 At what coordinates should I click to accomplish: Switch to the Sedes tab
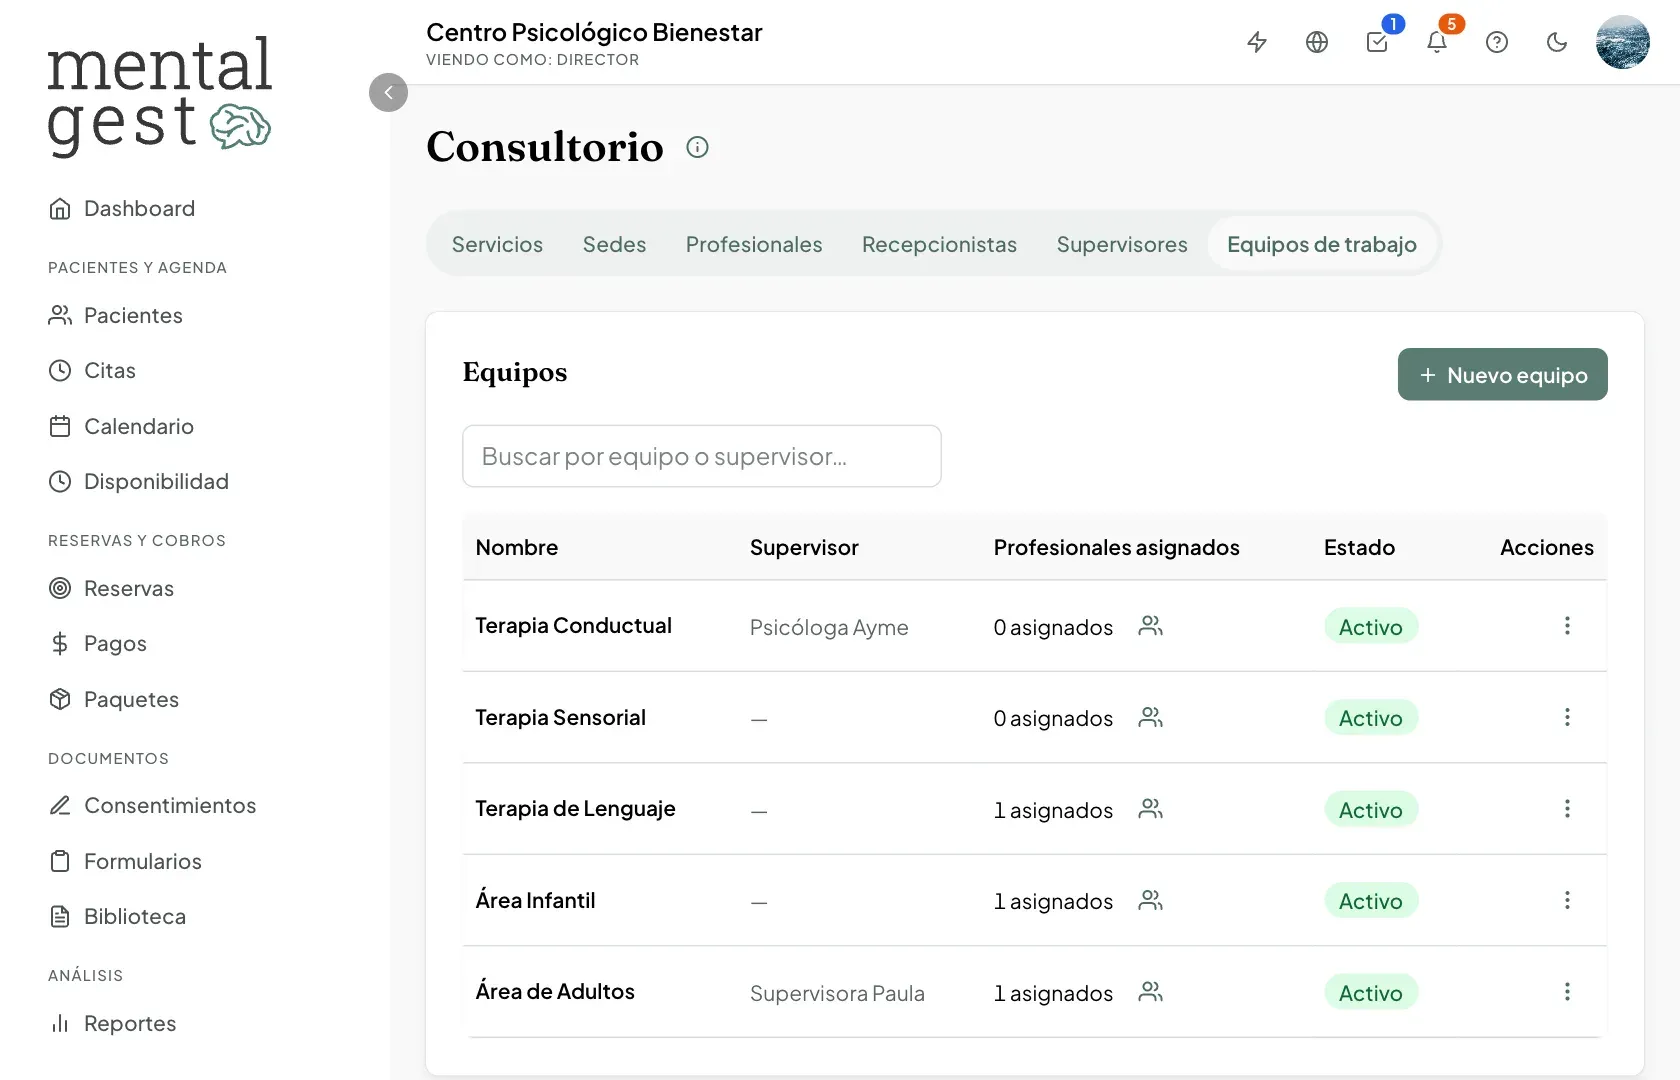614,244
